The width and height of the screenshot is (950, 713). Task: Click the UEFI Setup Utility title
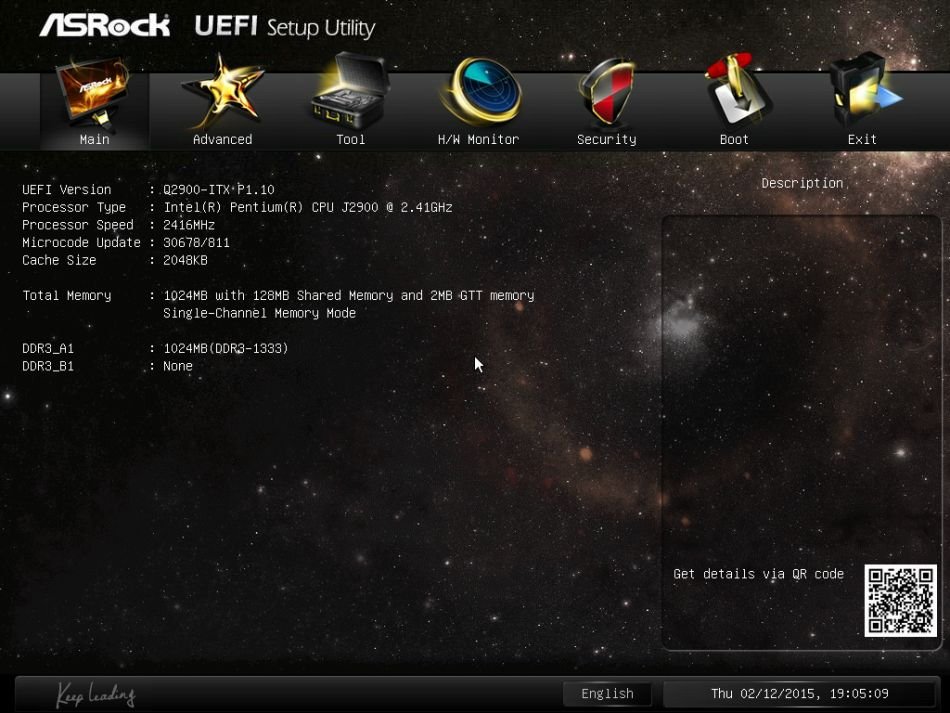tap(285, 27)
